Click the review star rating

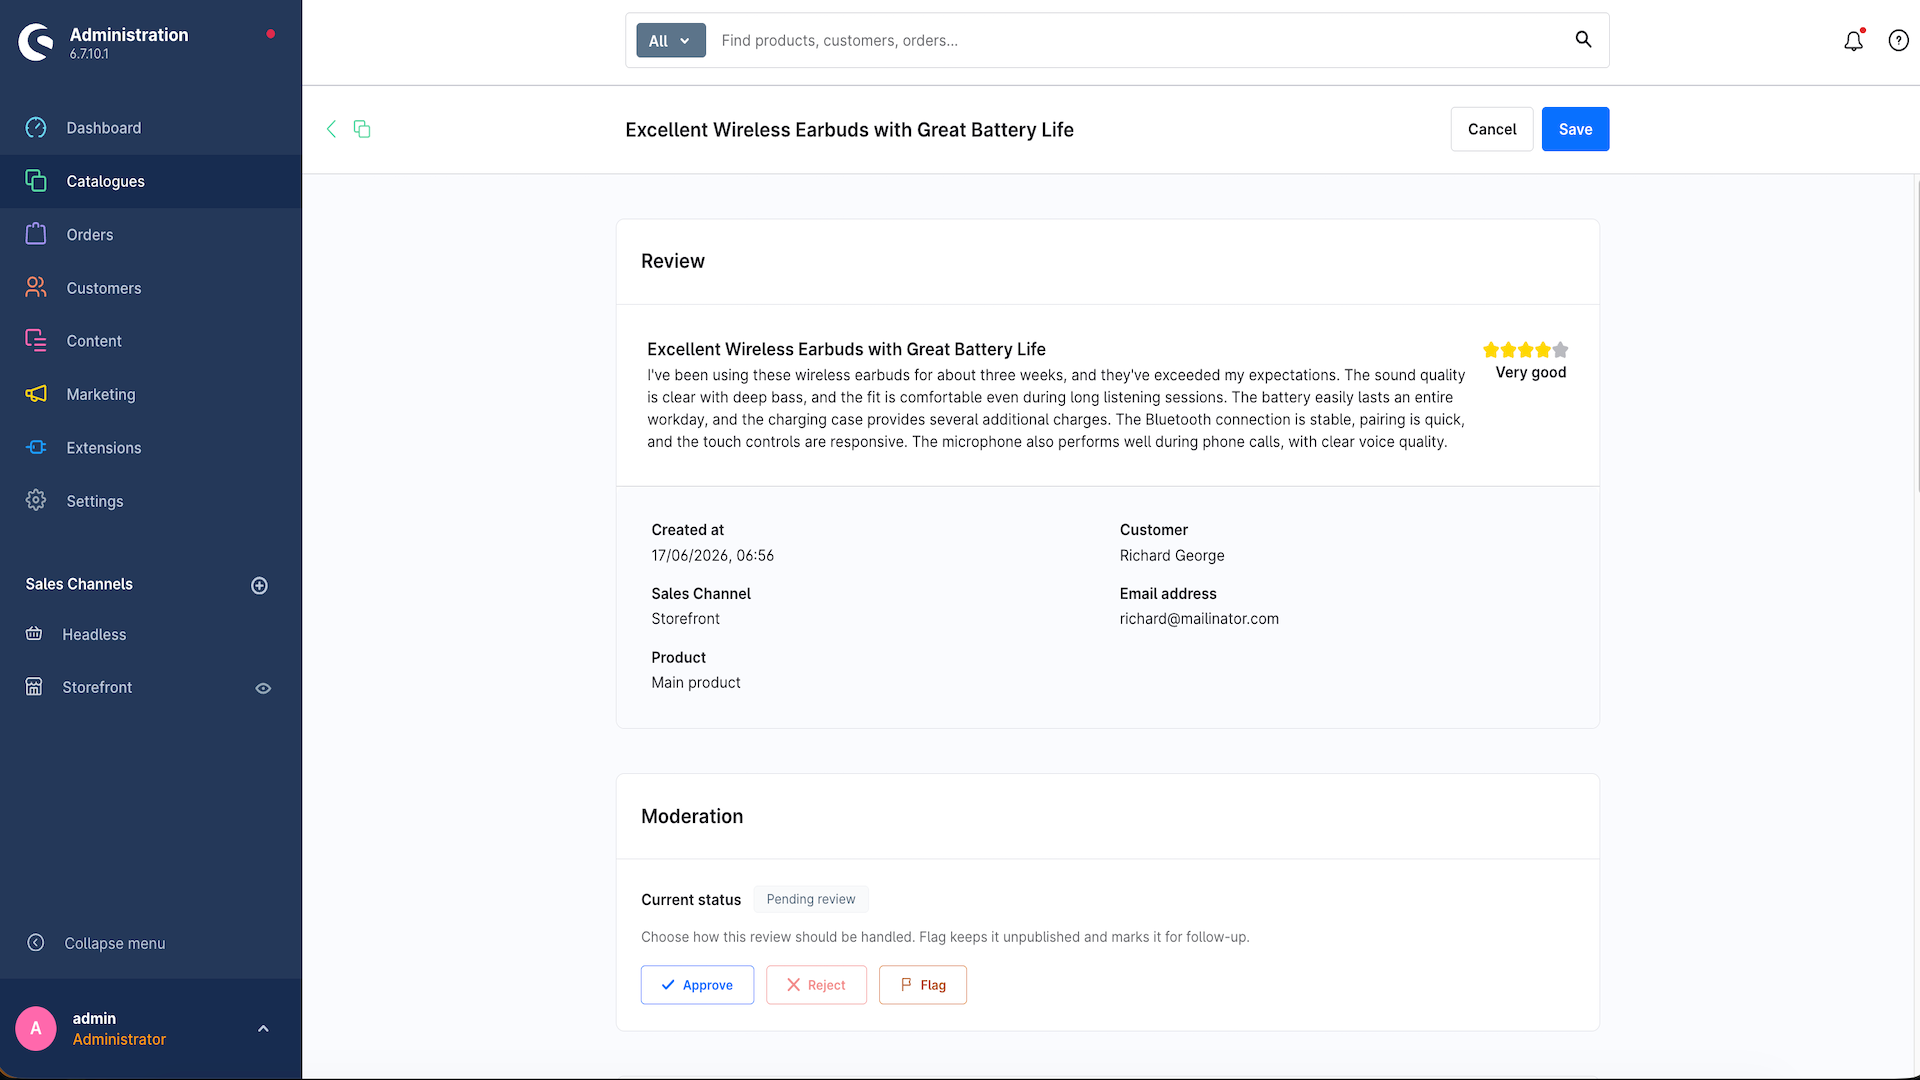pos(1526,350)
